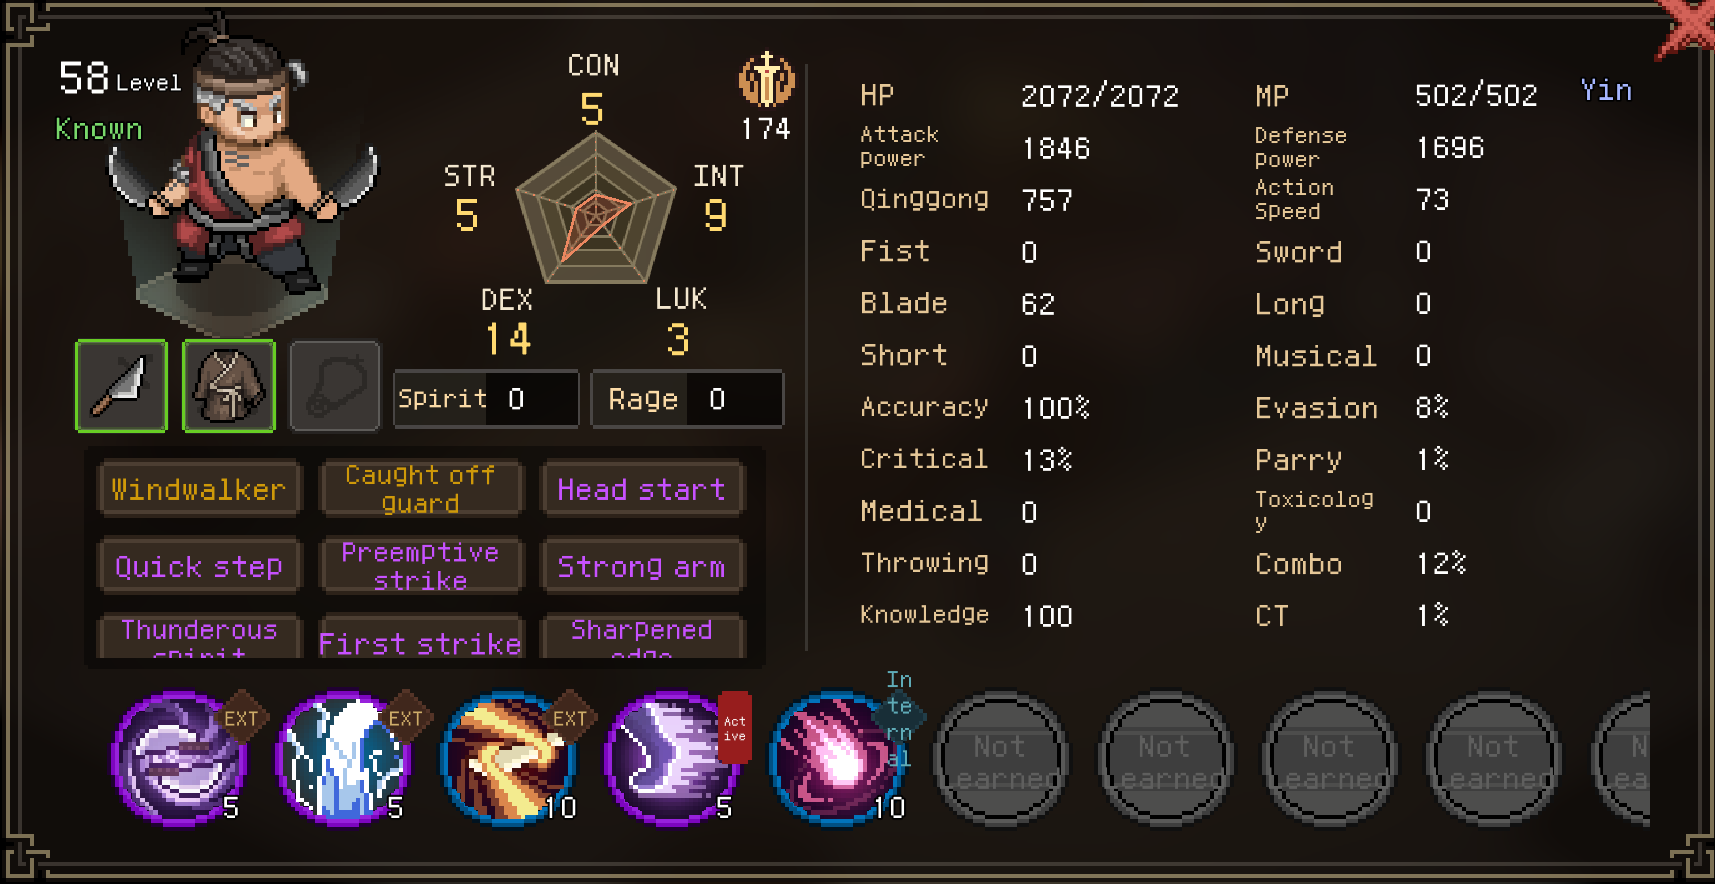The image size is (1715, 884).
Task: Select the golden slash EXT skill icon
Action: (508, 760)
